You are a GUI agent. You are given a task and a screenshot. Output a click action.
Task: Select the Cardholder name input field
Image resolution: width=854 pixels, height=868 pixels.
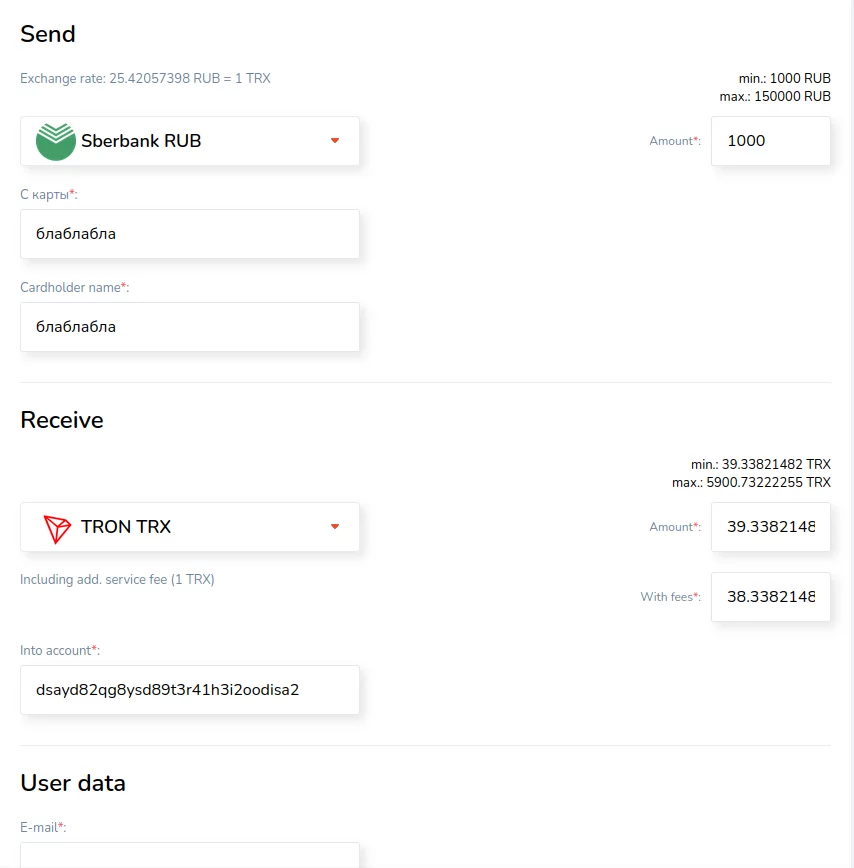(190, 327)
